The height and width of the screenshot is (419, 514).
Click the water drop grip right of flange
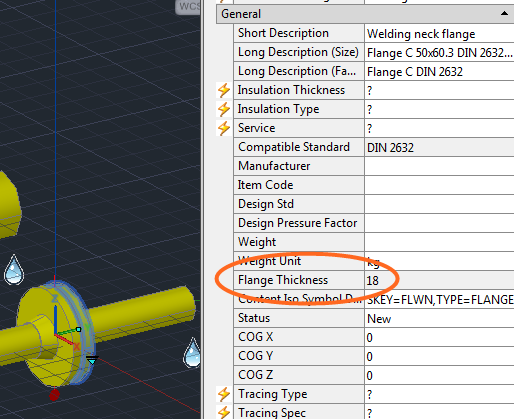click(192, 353)
